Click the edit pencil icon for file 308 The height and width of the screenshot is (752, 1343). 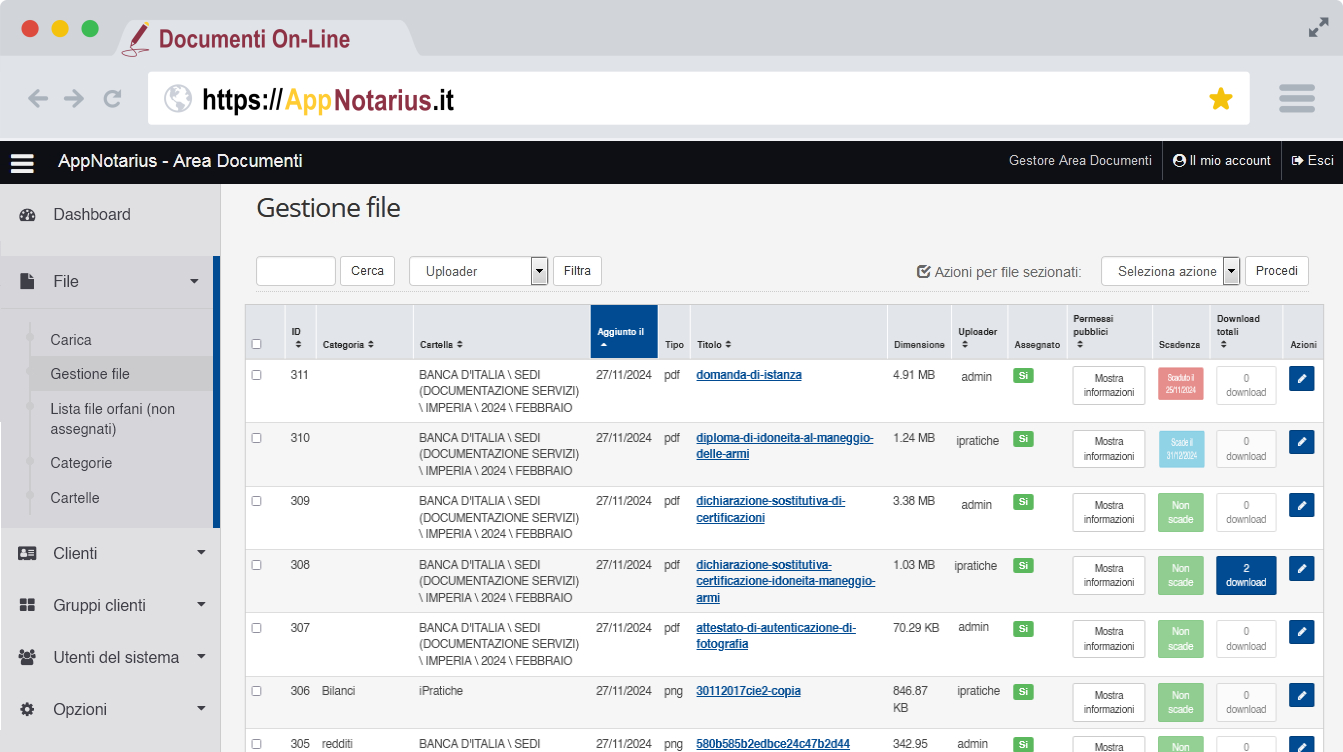click(x=1301, y=569)
